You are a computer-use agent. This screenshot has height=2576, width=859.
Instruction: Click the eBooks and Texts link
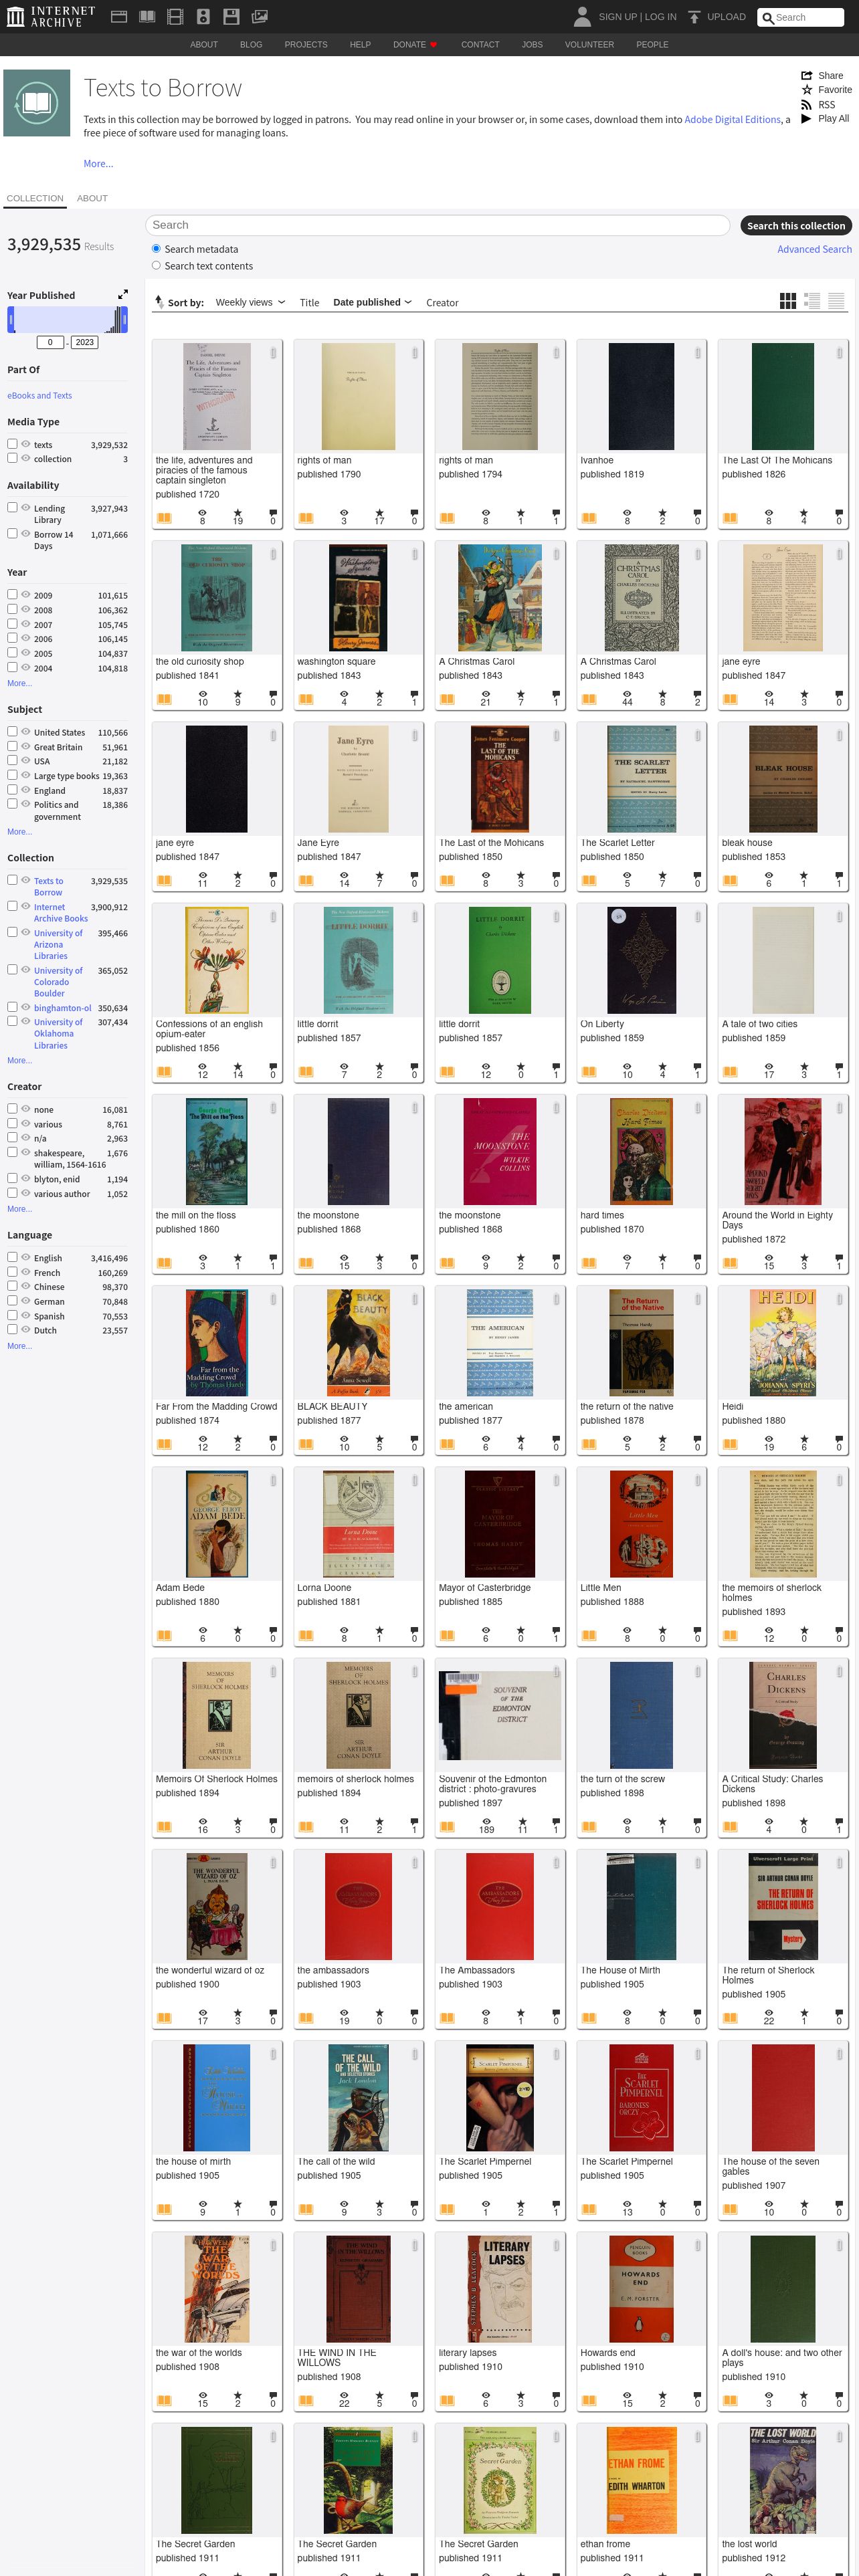coord(39,395)
